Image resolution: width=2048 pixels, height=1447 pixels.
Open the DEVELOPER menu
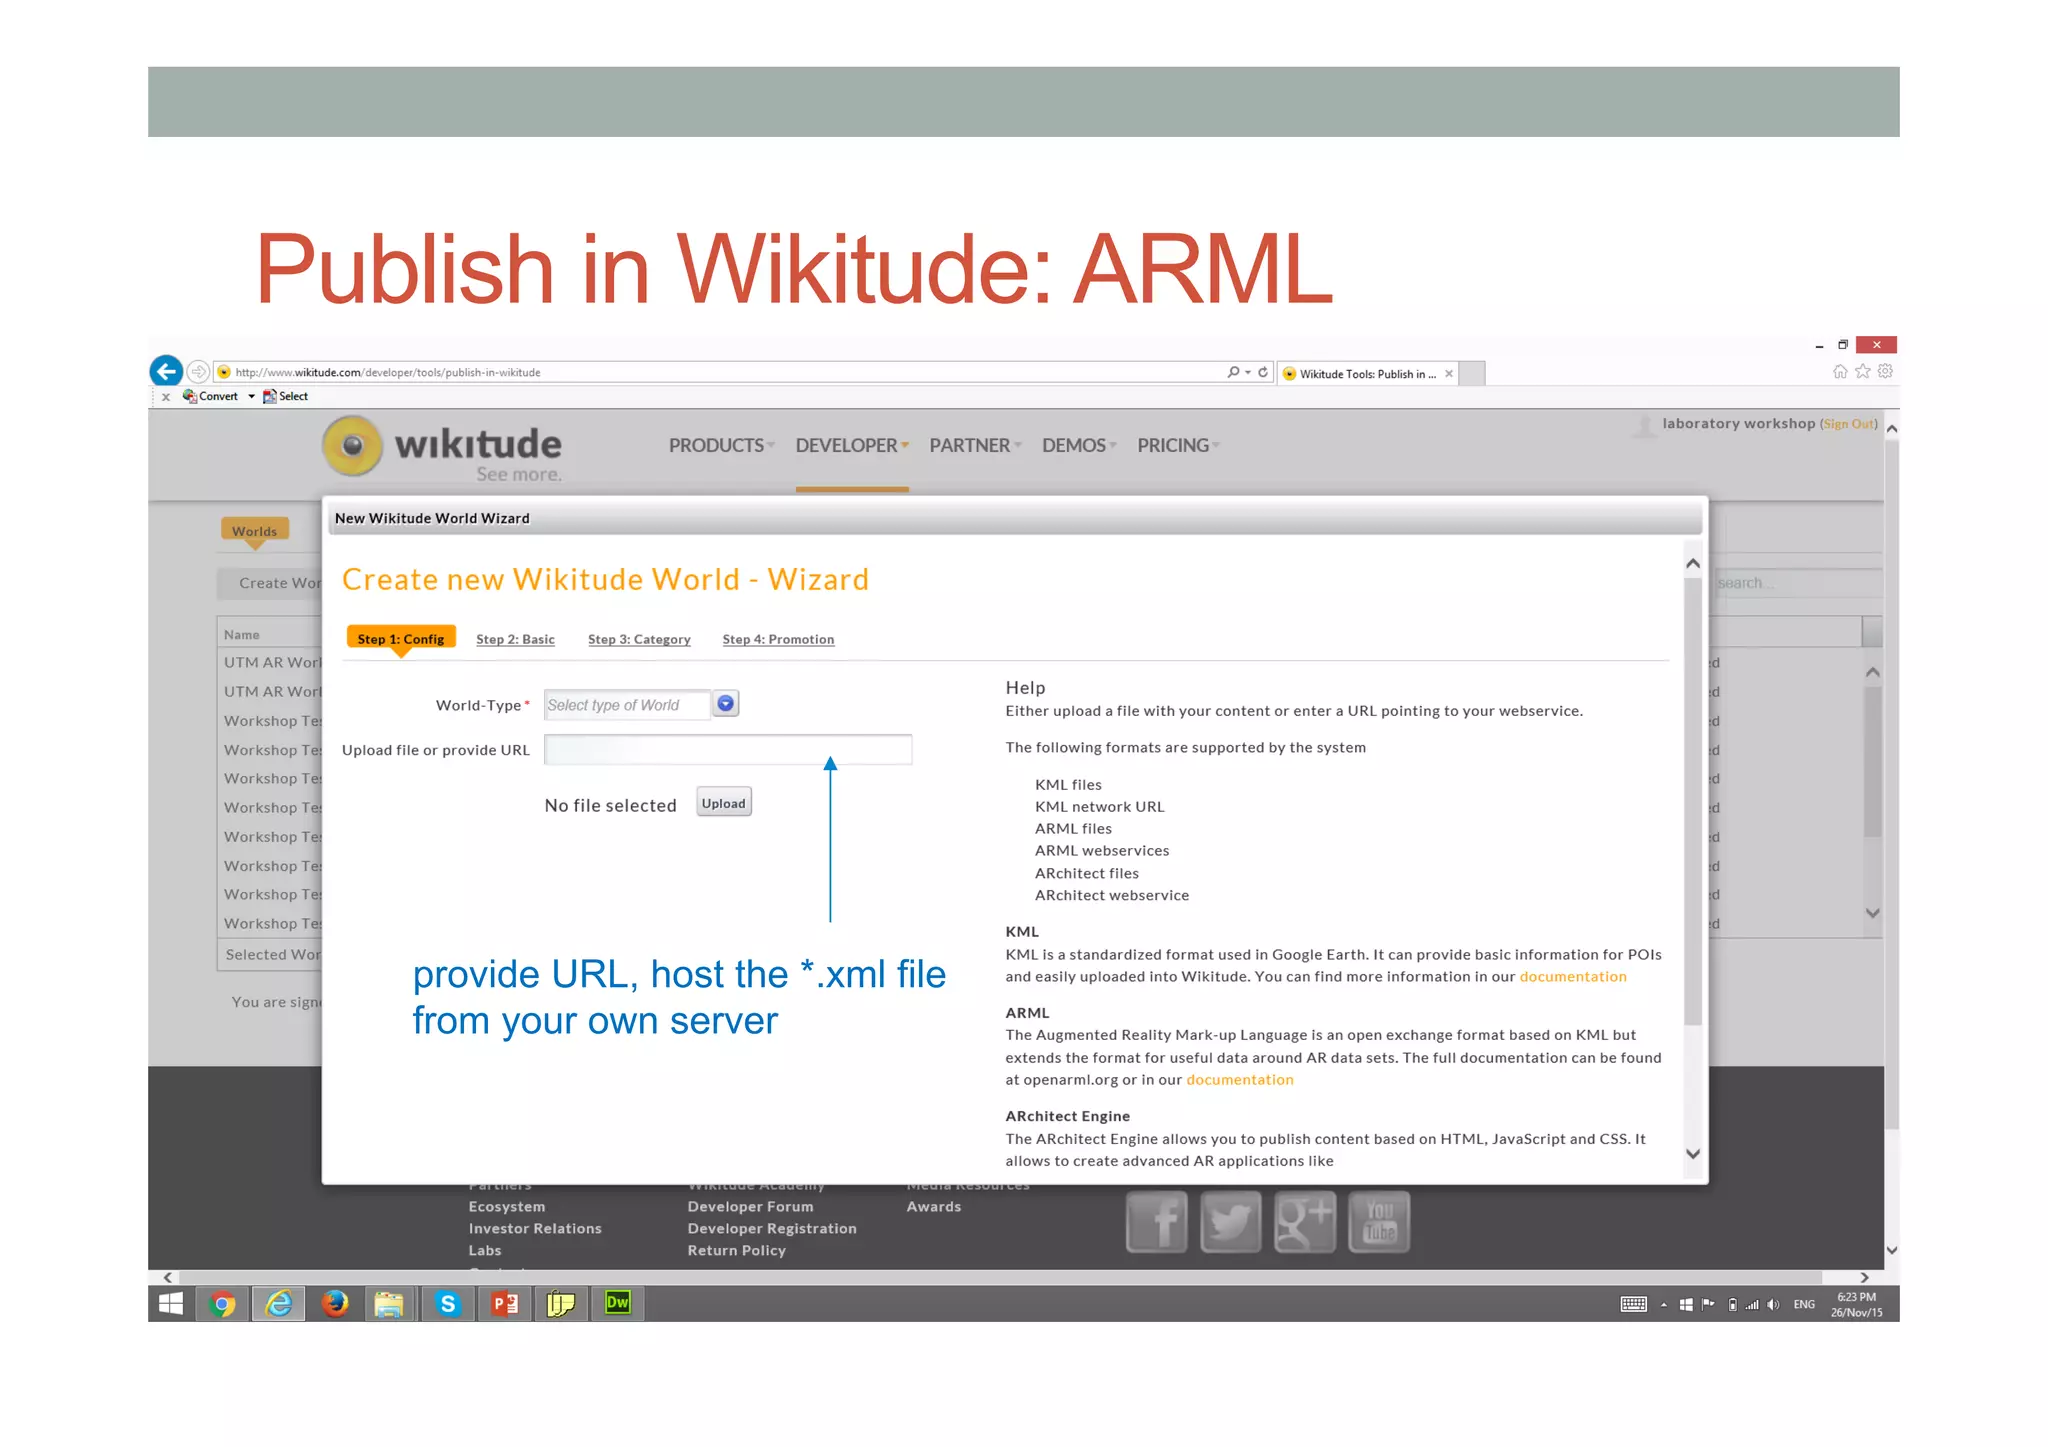(852, 445)
